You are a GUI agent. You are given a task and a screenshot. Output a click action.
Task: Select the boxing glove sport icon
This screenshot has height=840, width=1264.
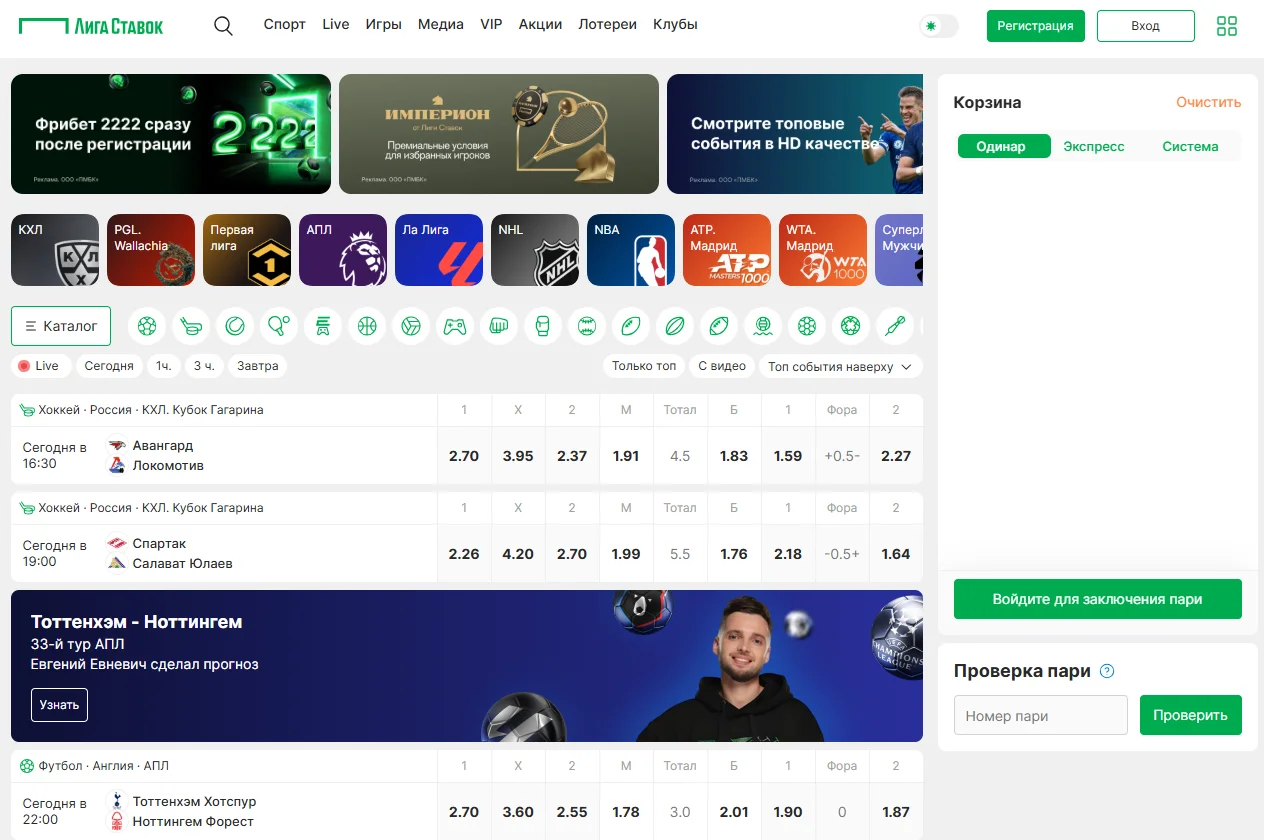543,326
